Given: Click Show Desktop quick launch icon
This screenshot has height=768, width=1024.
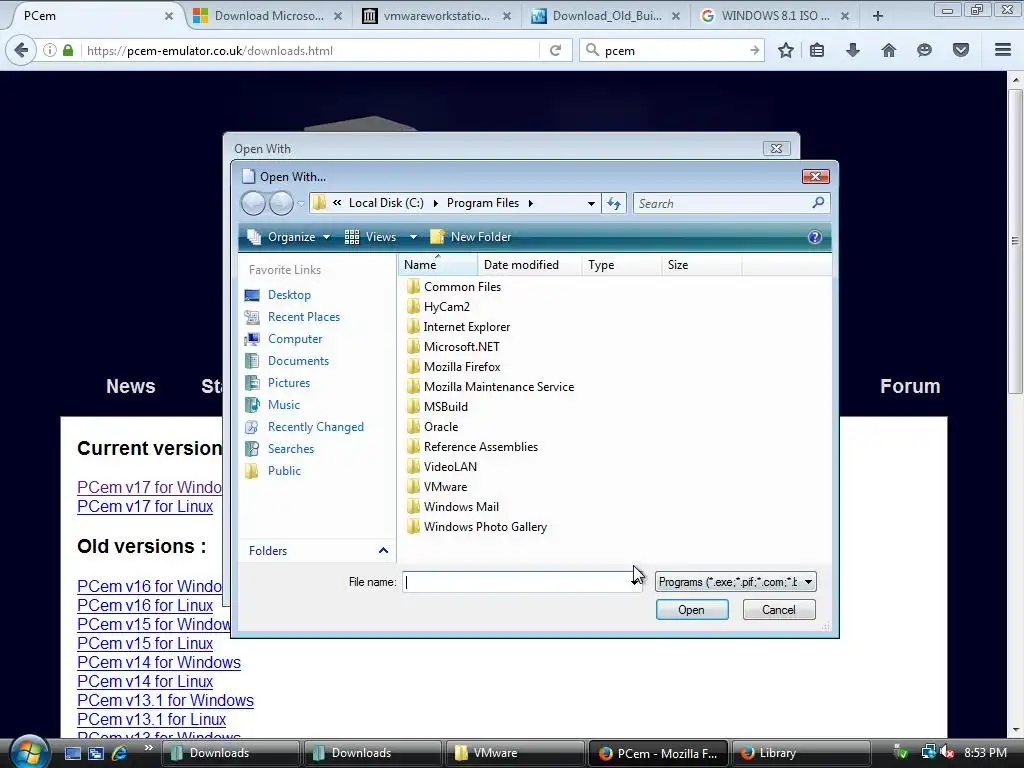Looking at the screenshot, I should tap(72, 753).
